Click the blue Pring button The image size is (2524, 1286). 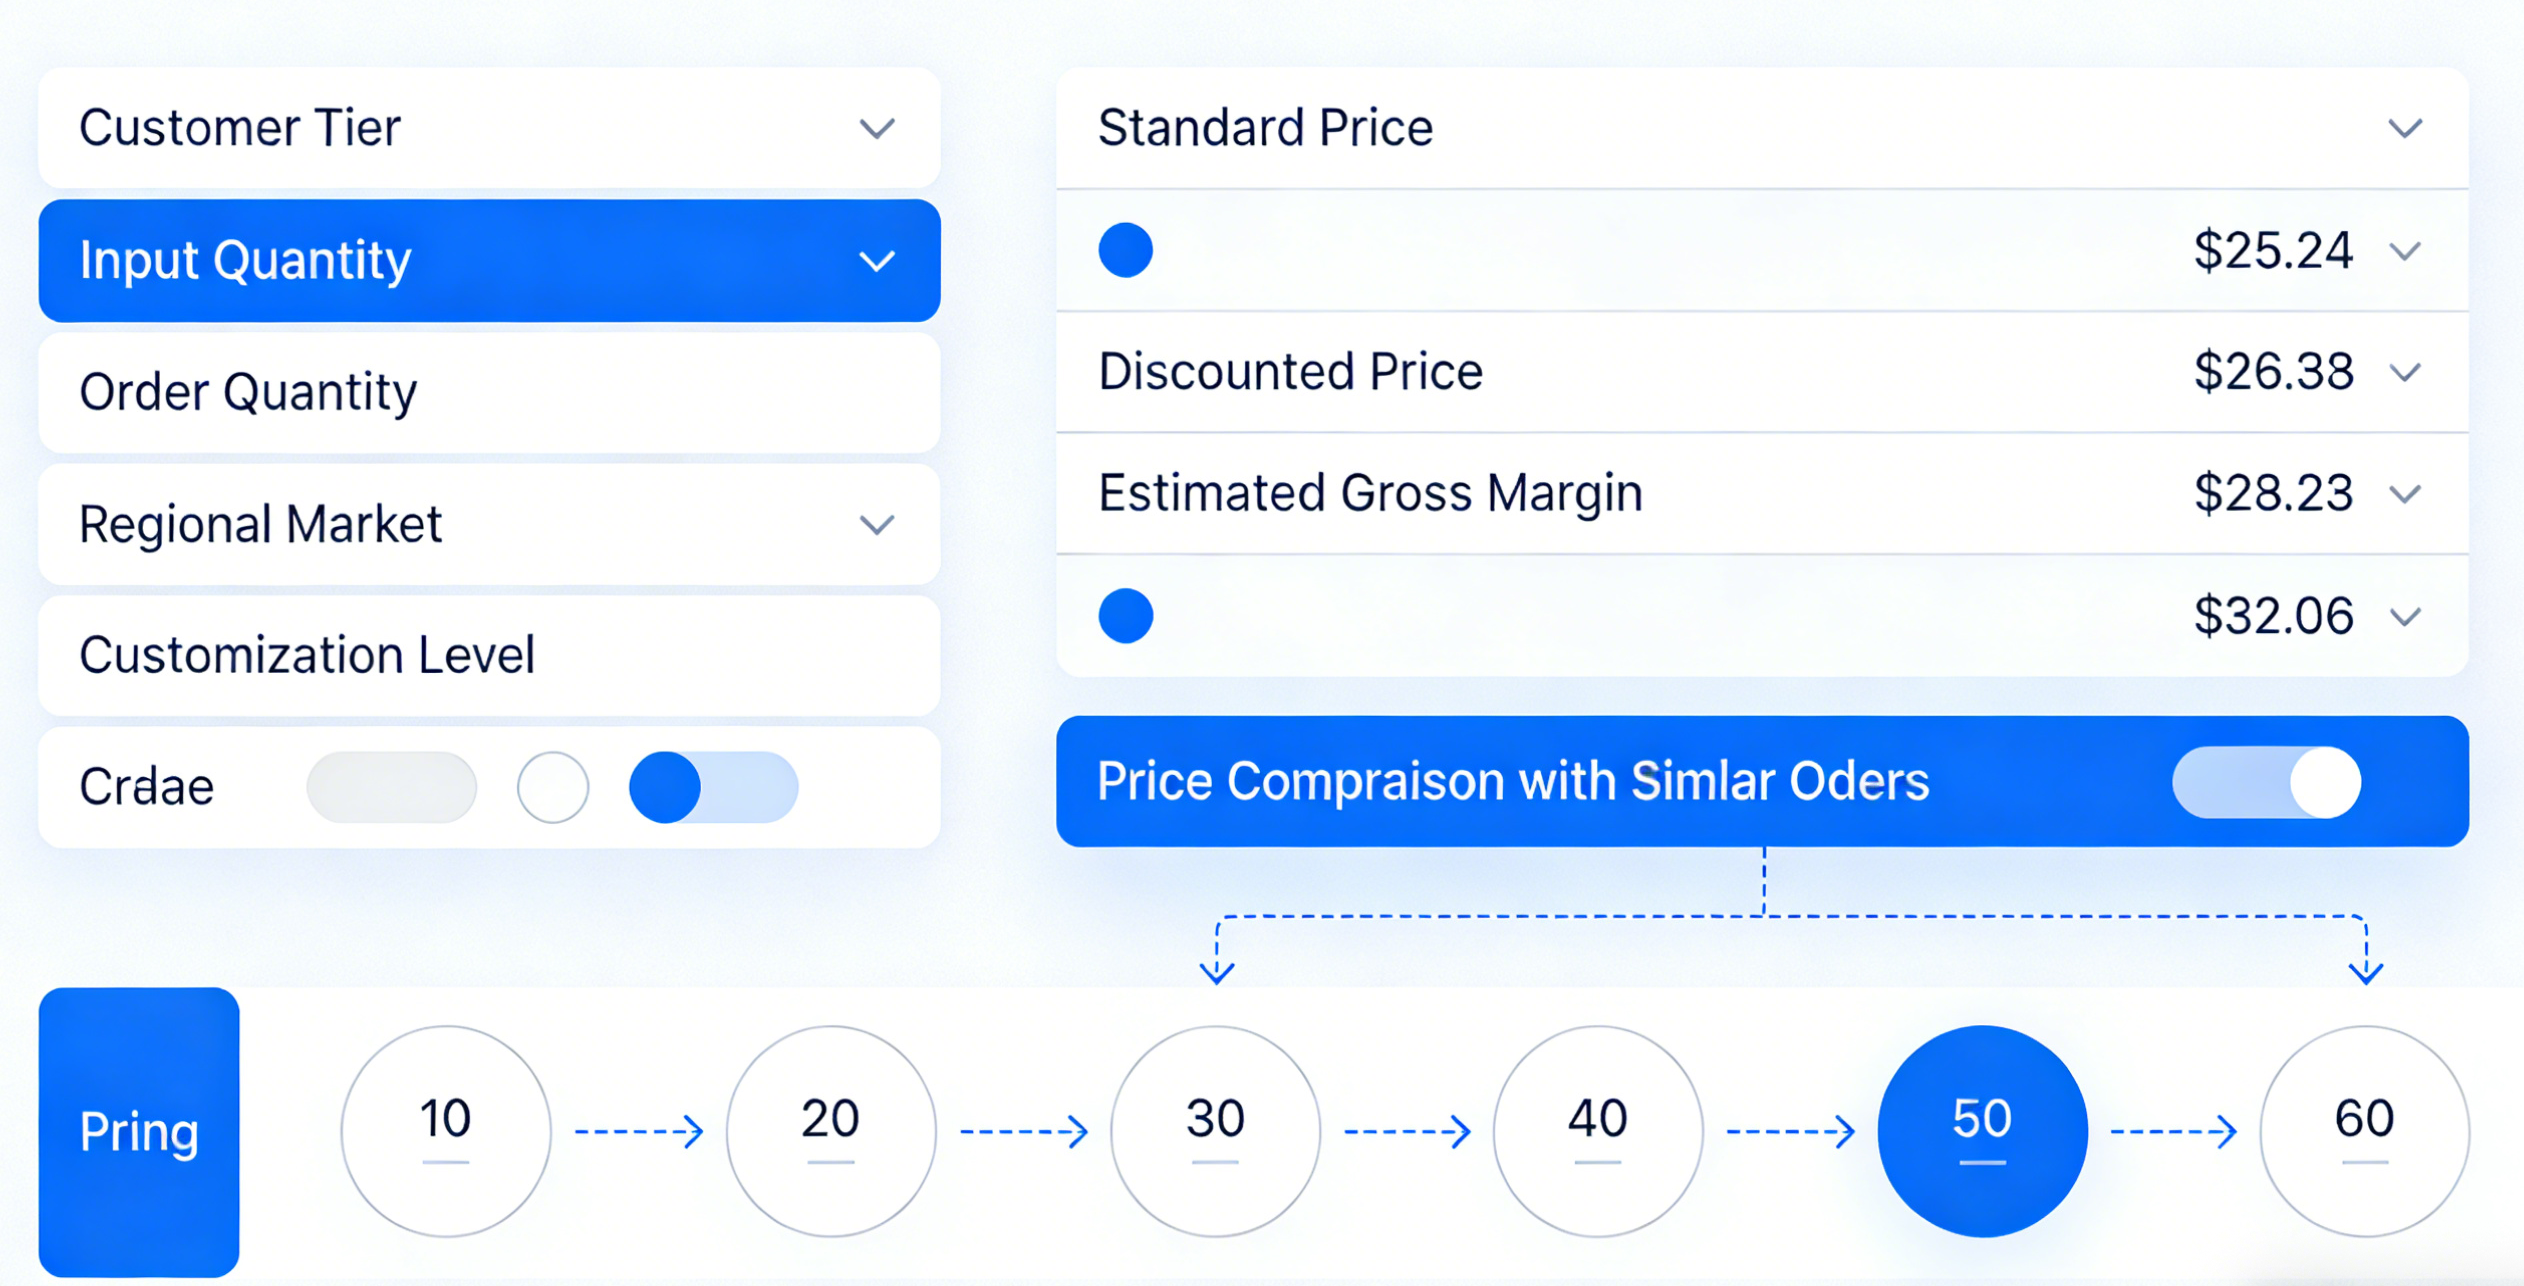tap(139, 1131)
